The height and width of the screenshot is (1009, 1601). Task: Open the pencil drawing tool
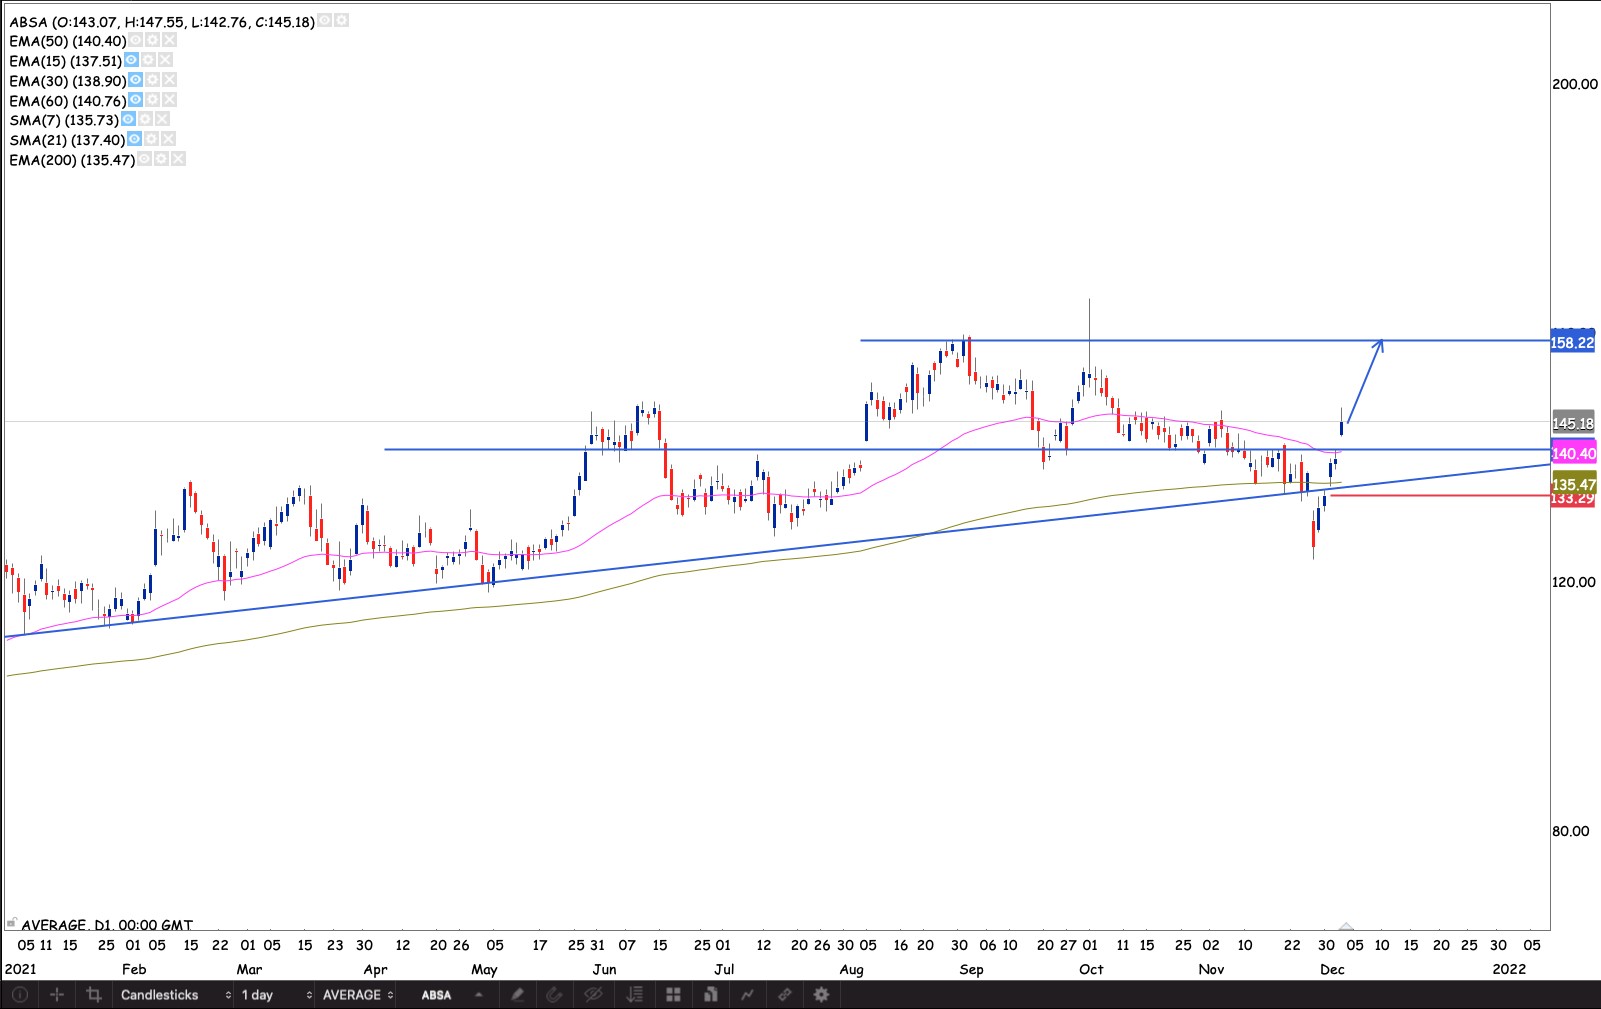click(518, 995)
